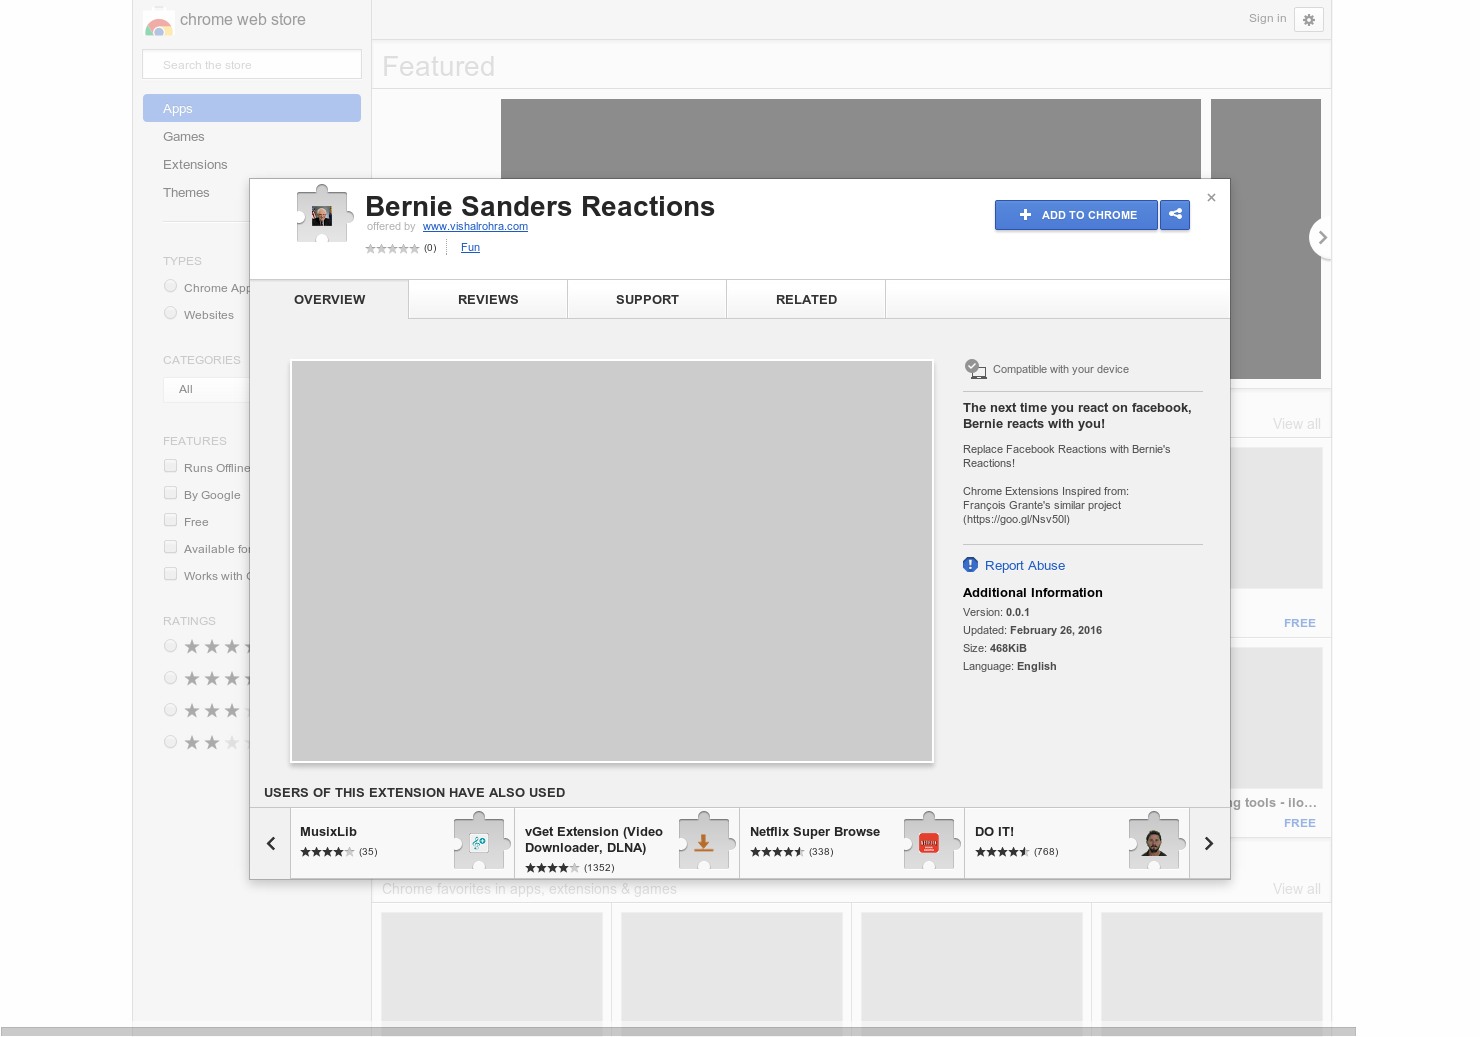
Task: Show next related extensions with right arrow
Action: coord(1209,843)
